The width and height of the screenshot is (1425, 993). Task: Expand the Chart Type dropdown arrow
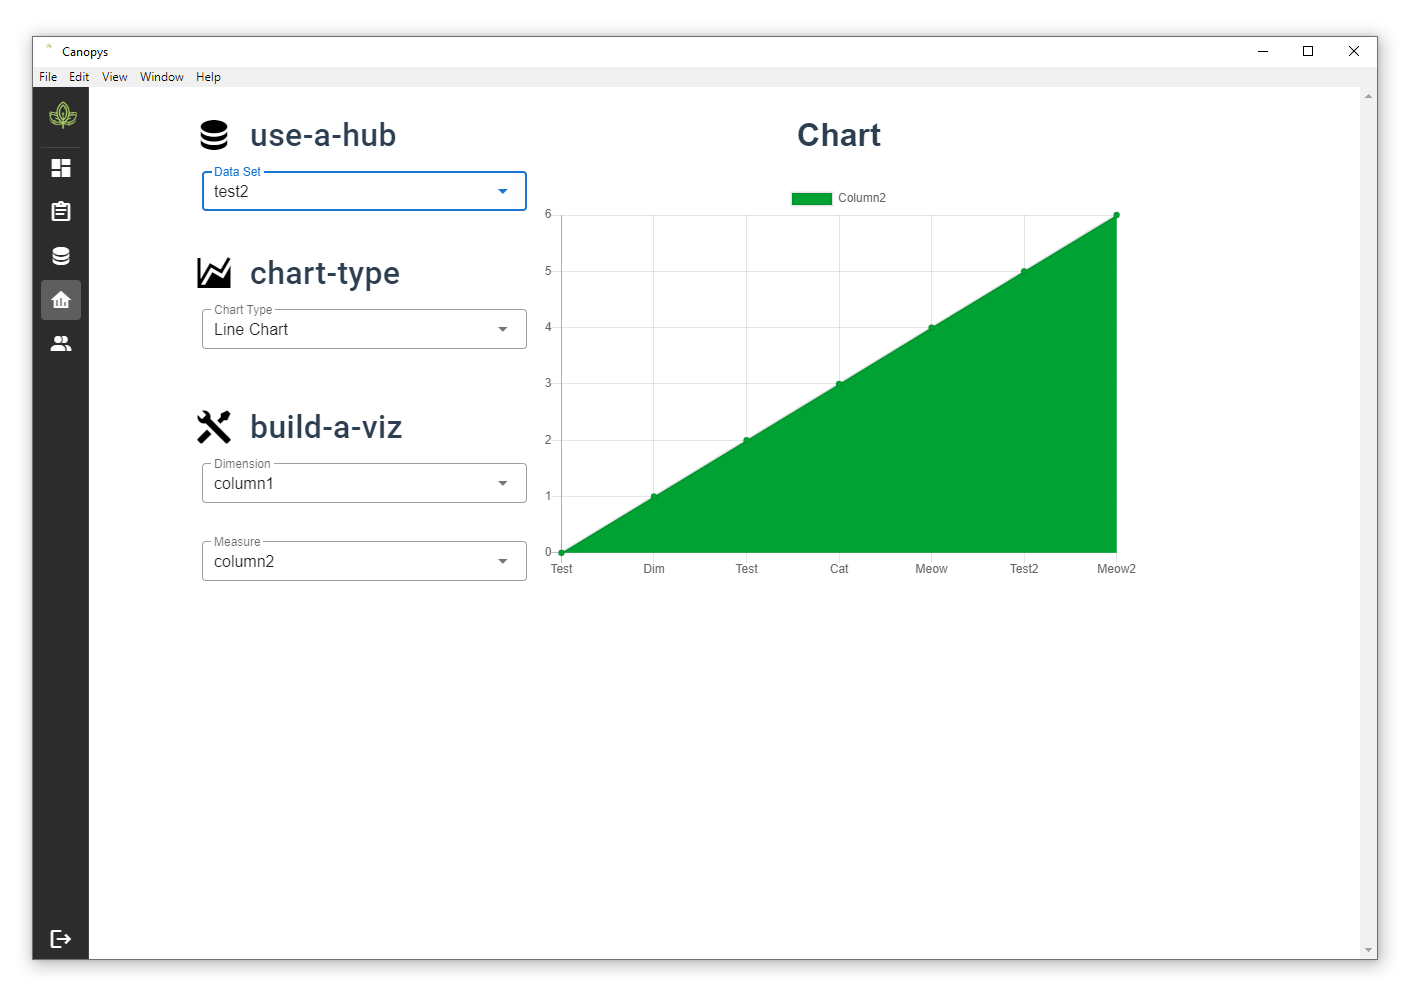503,329
